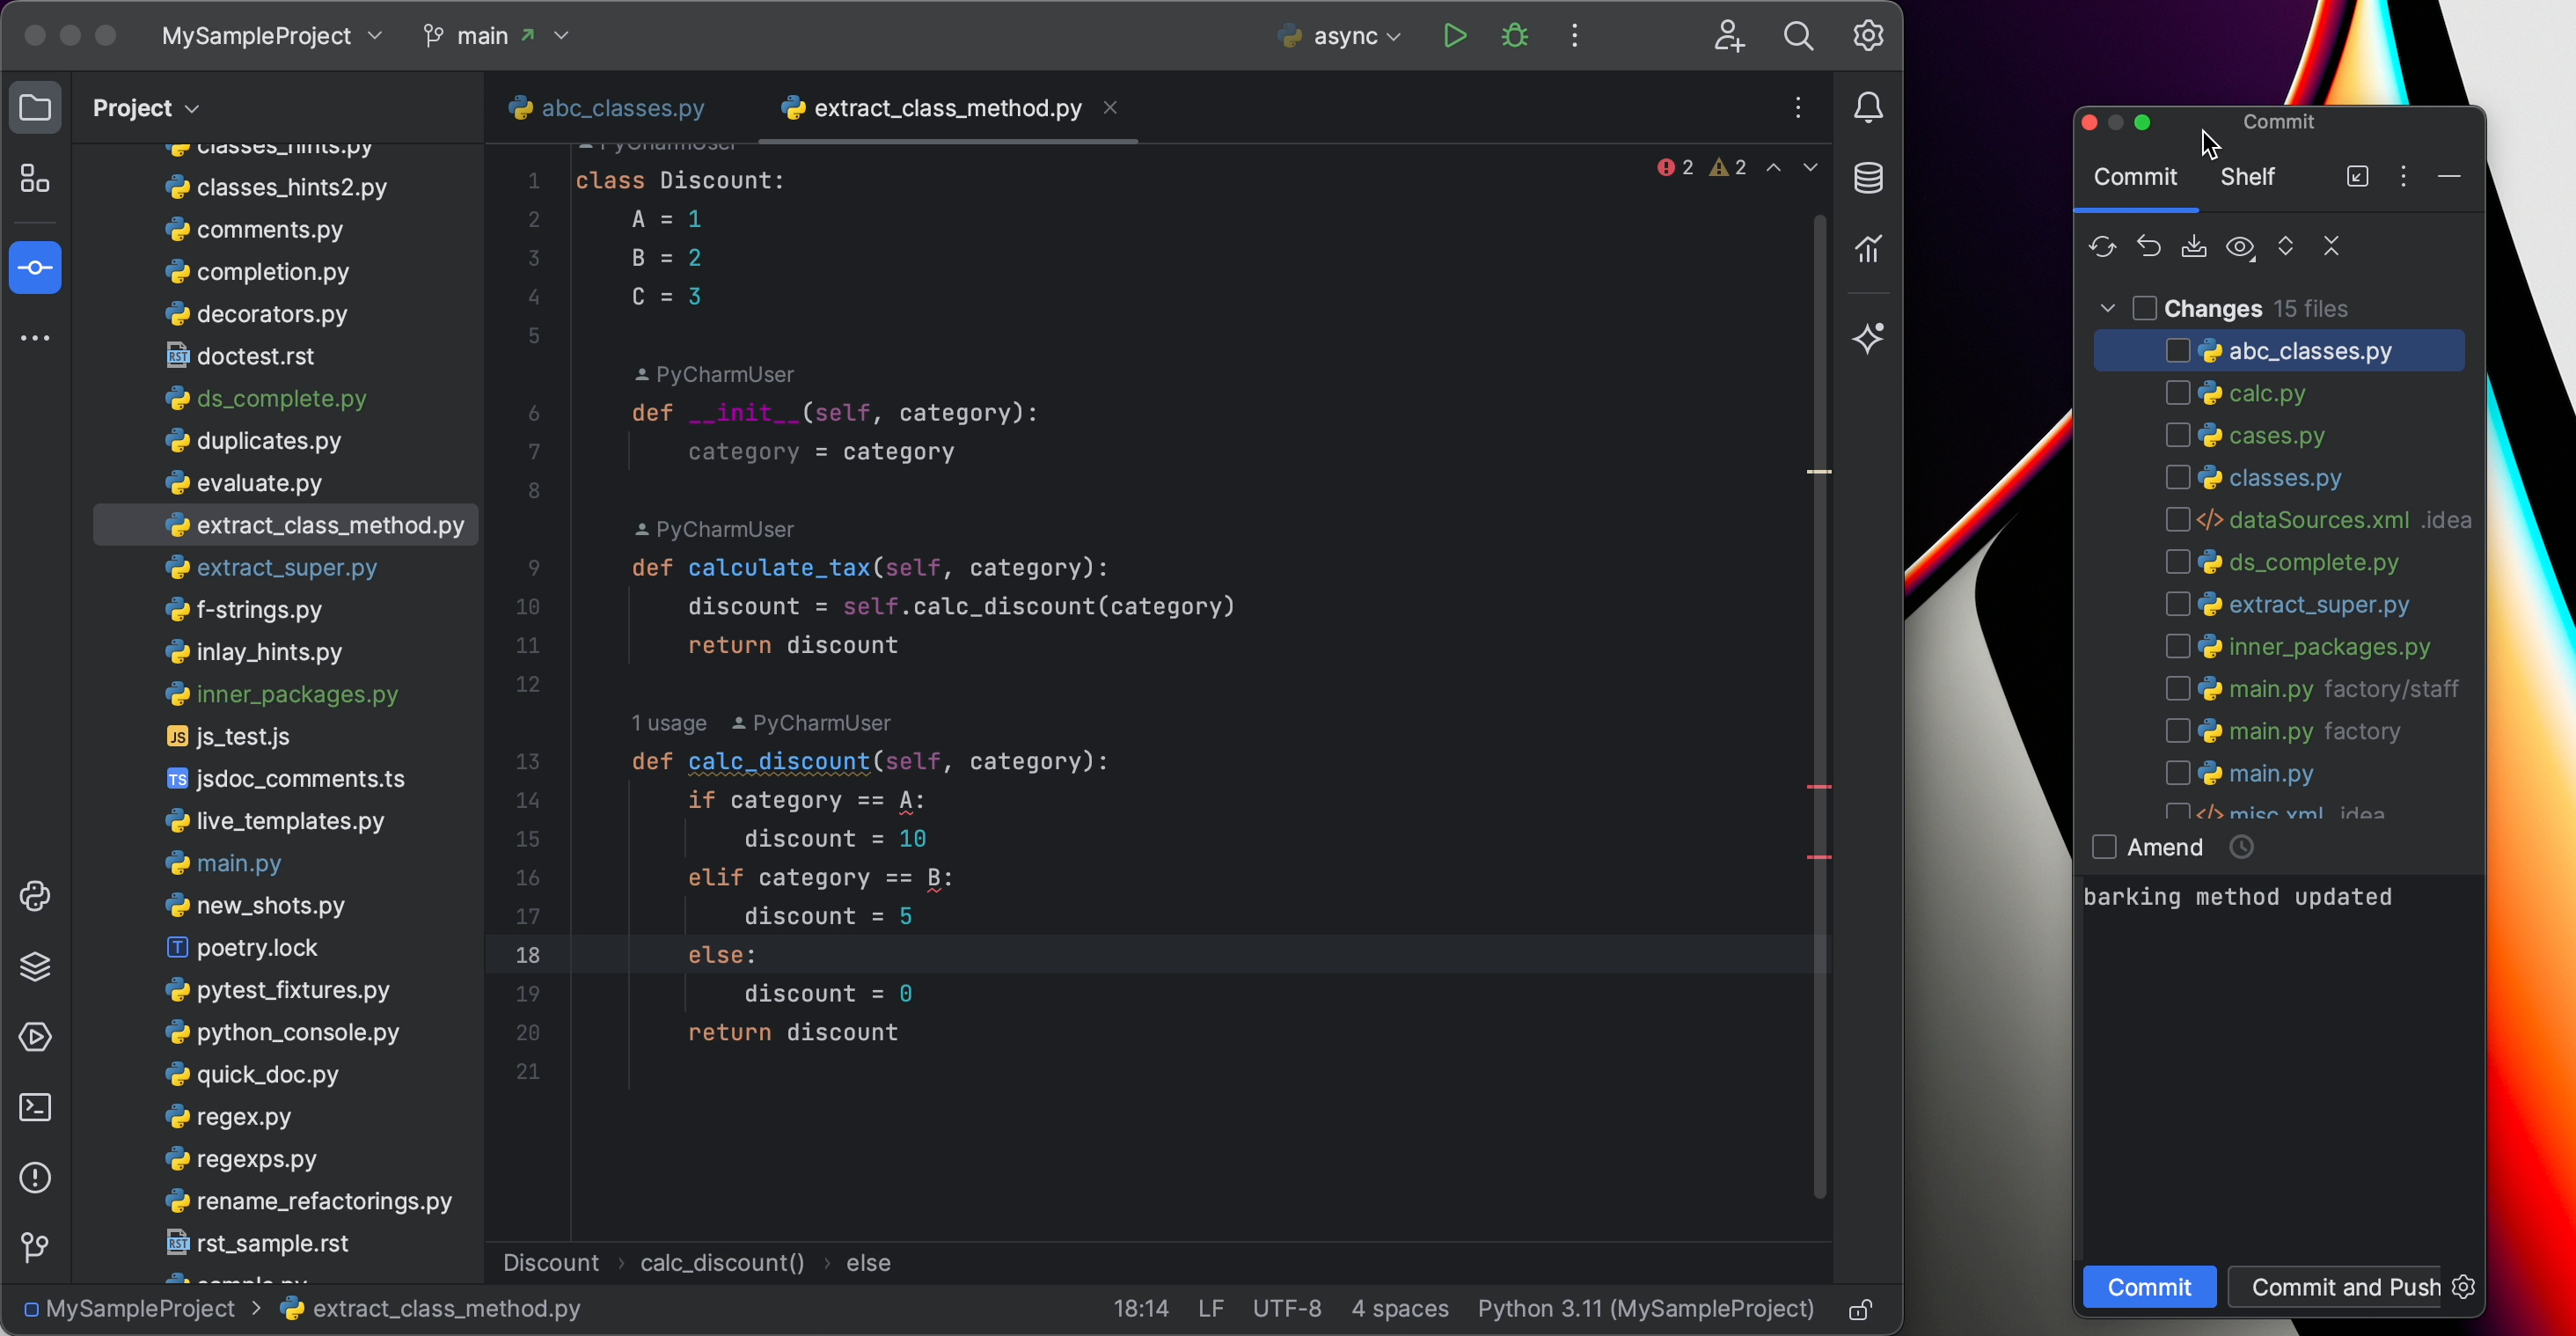Image resolution: width=2576 pixels, height=1336 pixels.
Task: Debug the async configuration with bug icon
Action: [x=1515, y=36]
